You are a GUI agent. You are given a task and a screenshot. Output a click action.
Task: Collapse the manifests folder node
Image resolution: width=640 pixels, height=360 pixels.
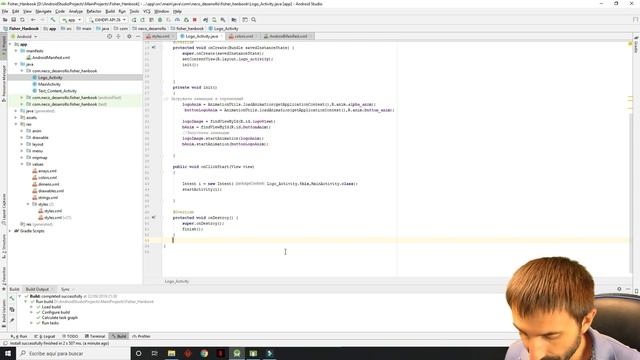[x=16, y=51]
